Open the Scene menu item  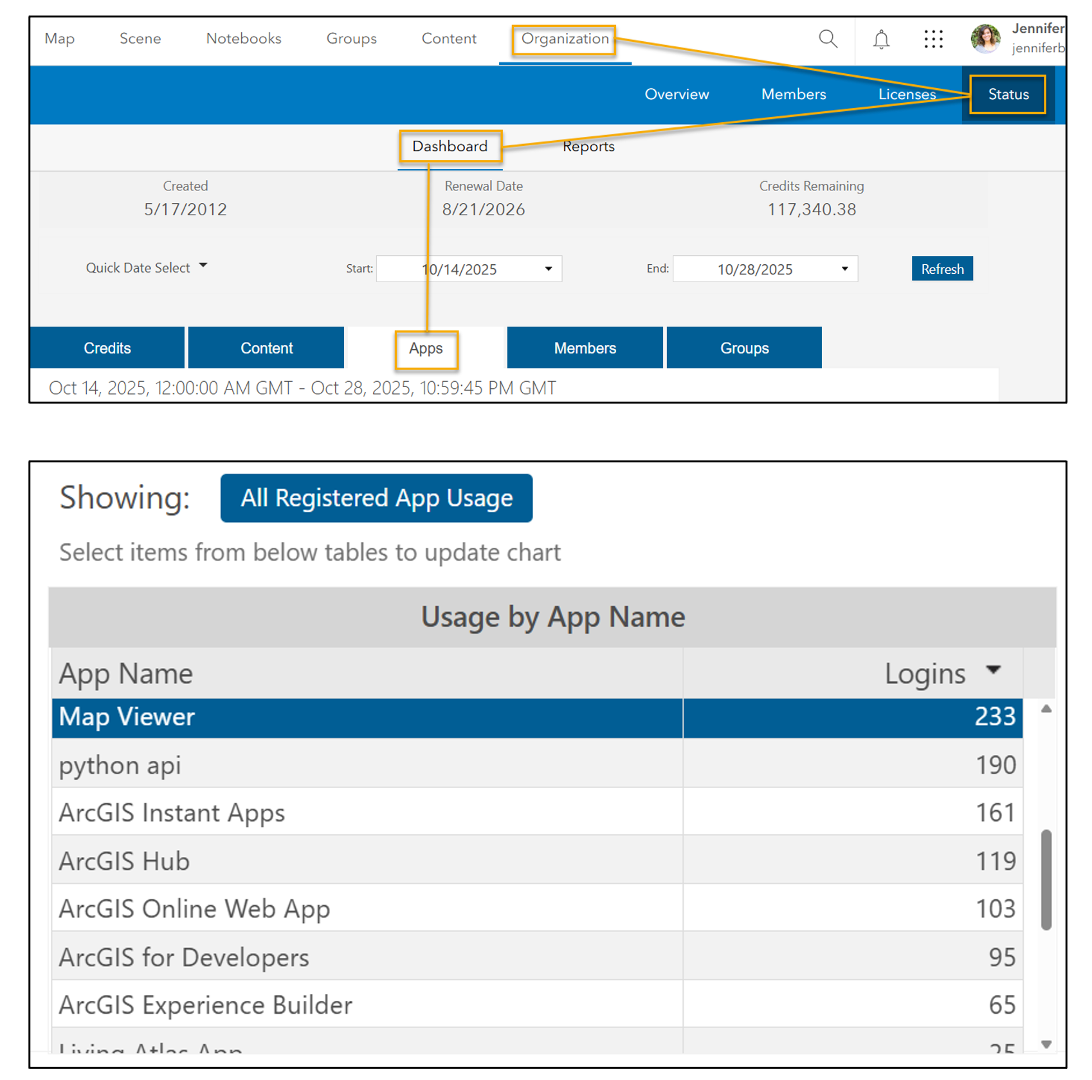coord(140,38)
